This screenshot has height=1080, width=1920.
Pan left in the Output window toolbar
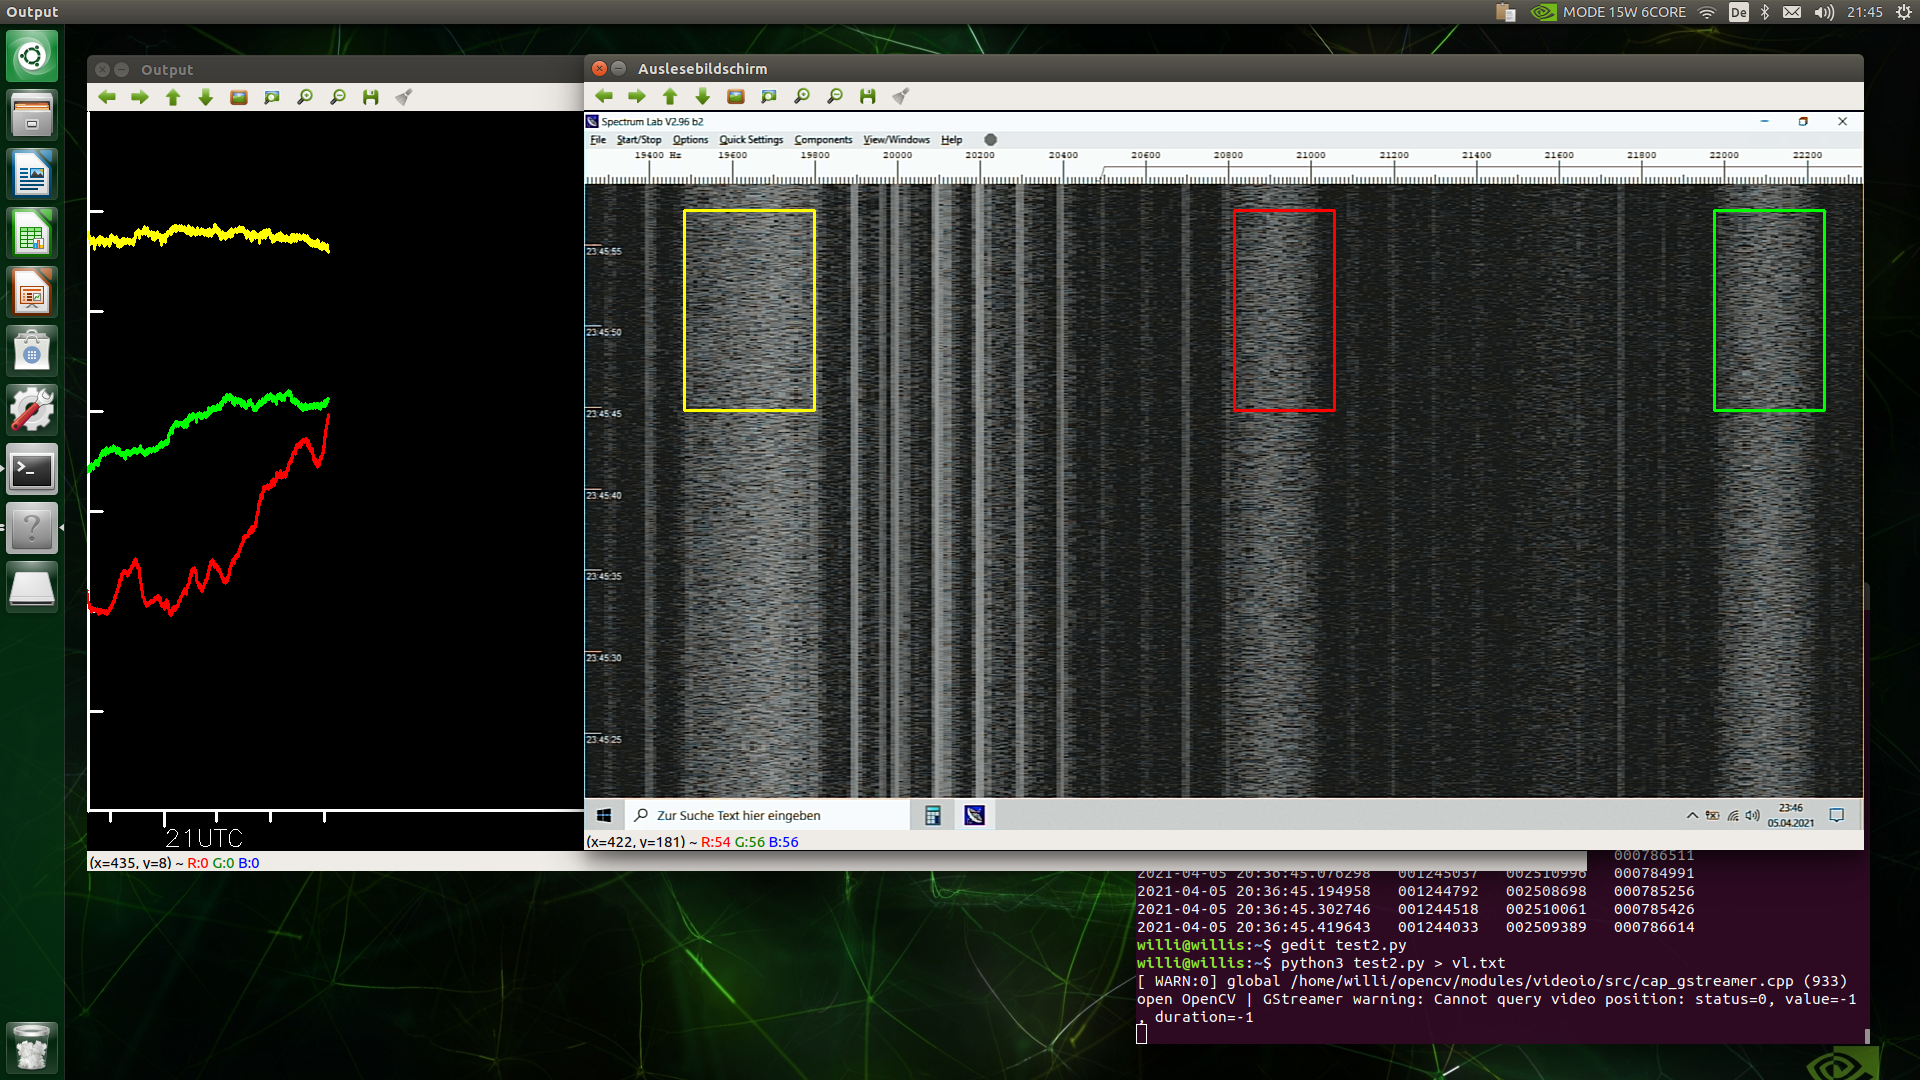click(107, 97)
